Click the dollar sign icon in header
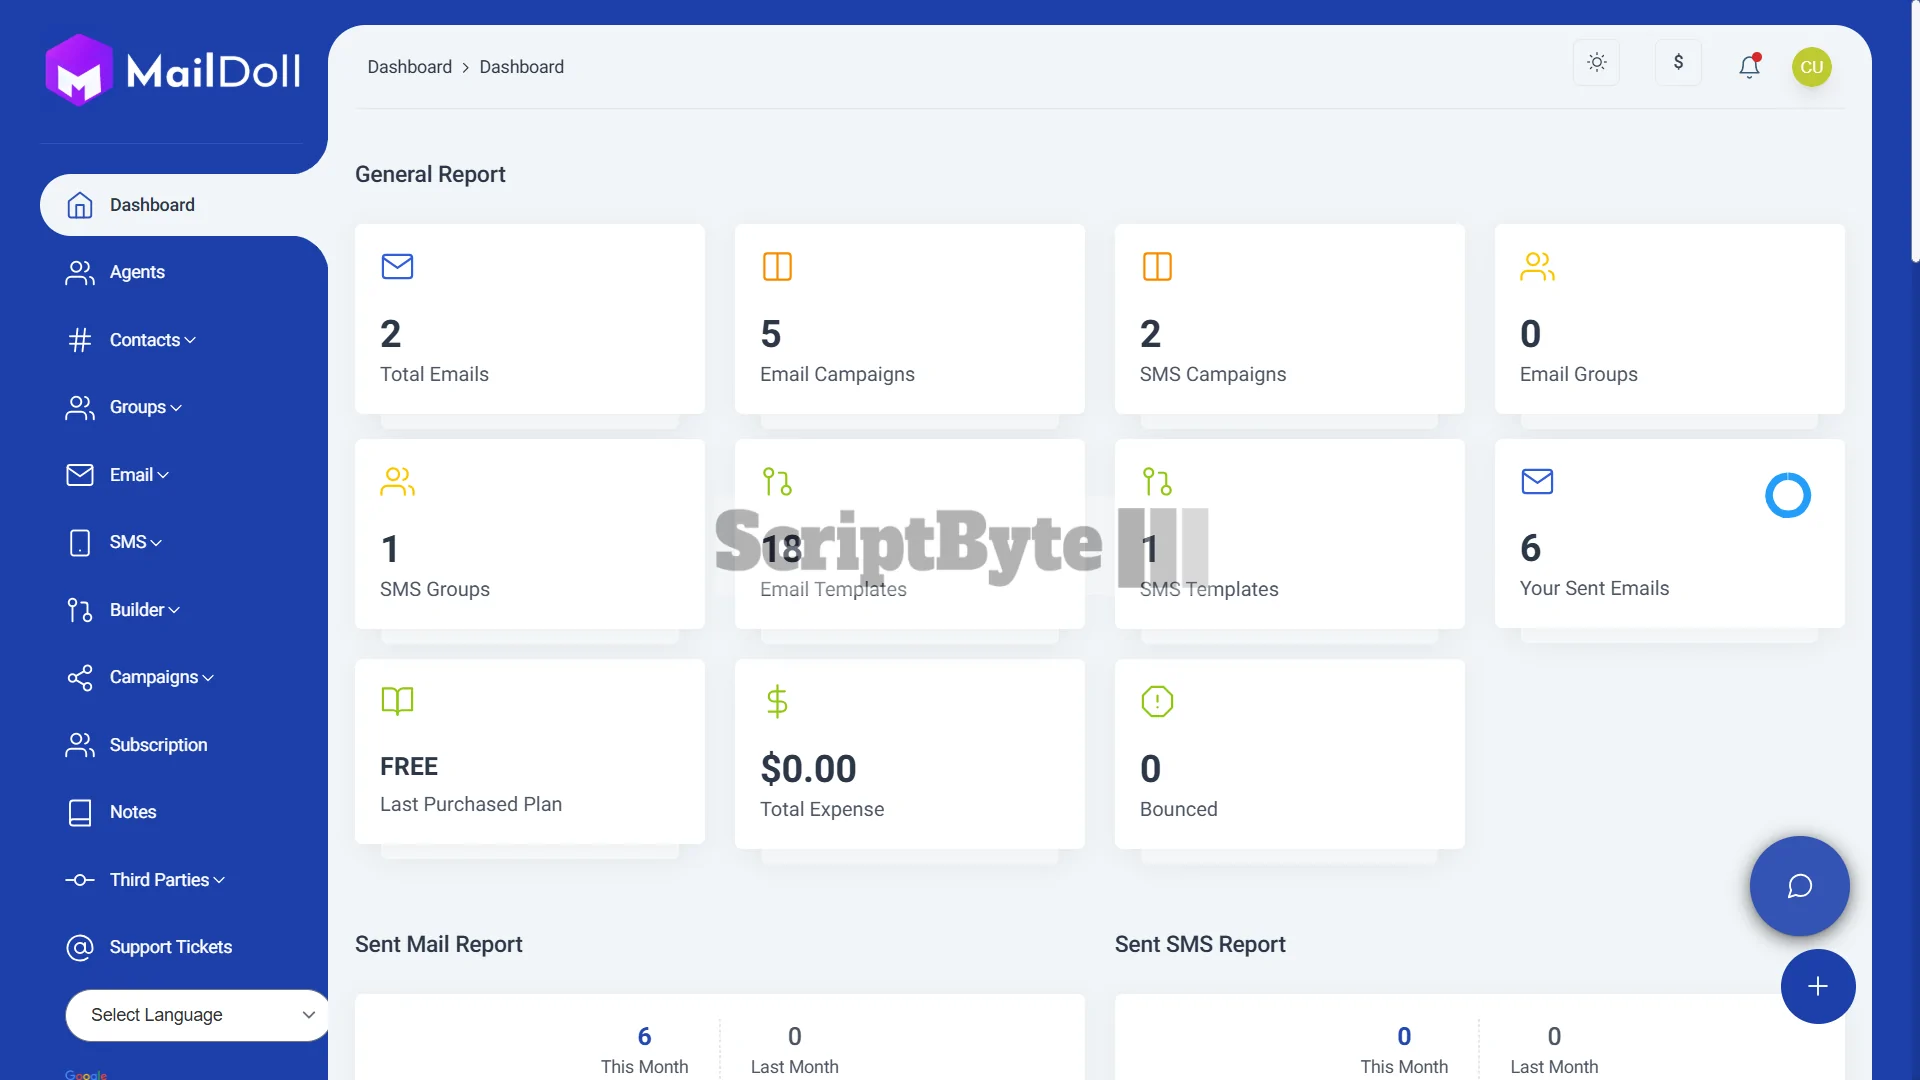1920x1080 pixels. coord(1678,63)
